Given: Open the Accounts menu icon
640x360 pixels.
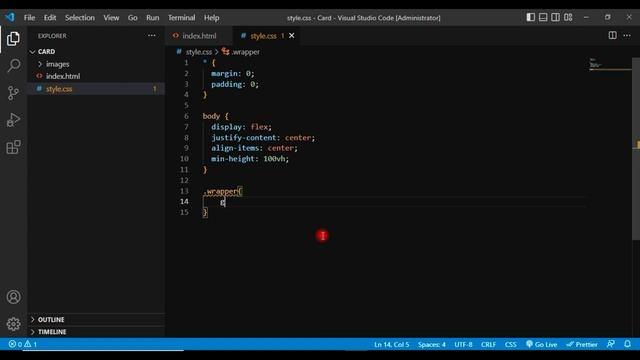Looking at the screenshot, I should (x=13, y=297).
